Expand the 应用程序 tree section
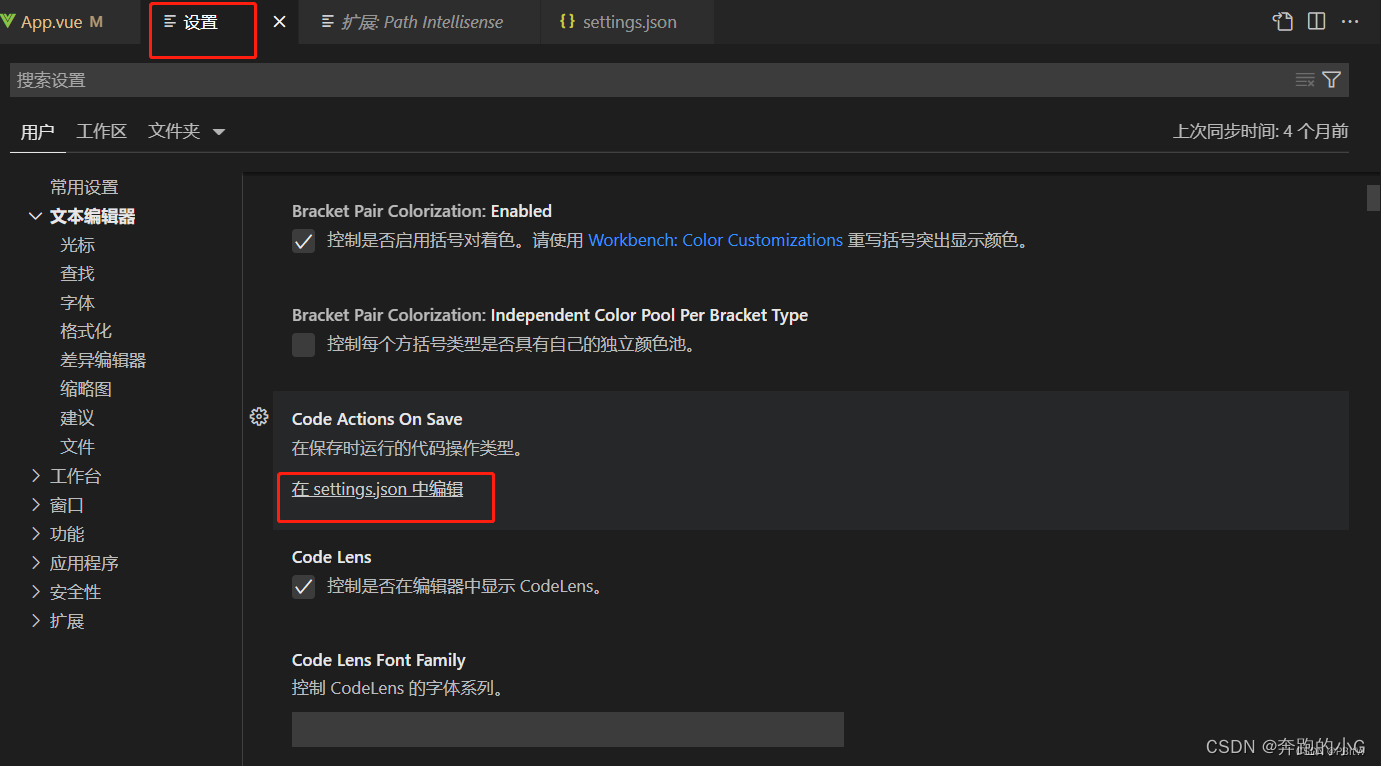 [36, 563]
